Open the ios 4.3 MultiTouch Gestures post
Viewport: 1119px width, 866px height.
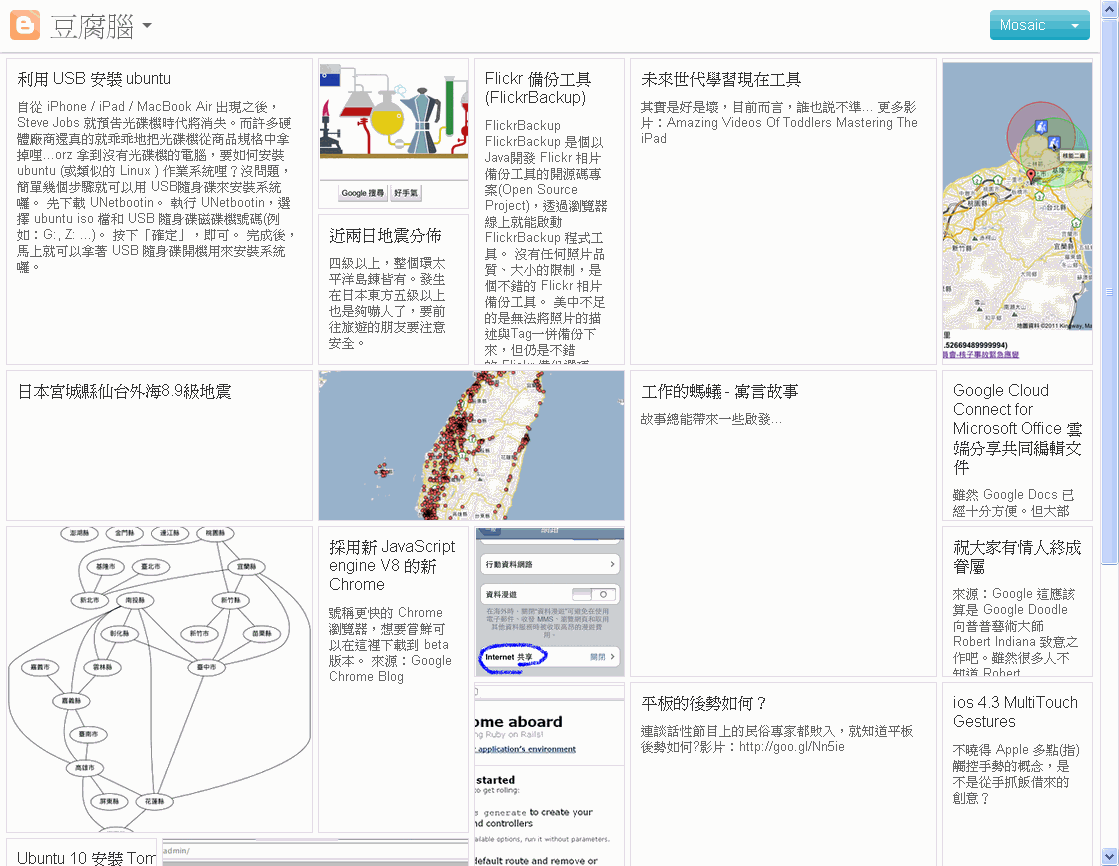point(1017,774)
